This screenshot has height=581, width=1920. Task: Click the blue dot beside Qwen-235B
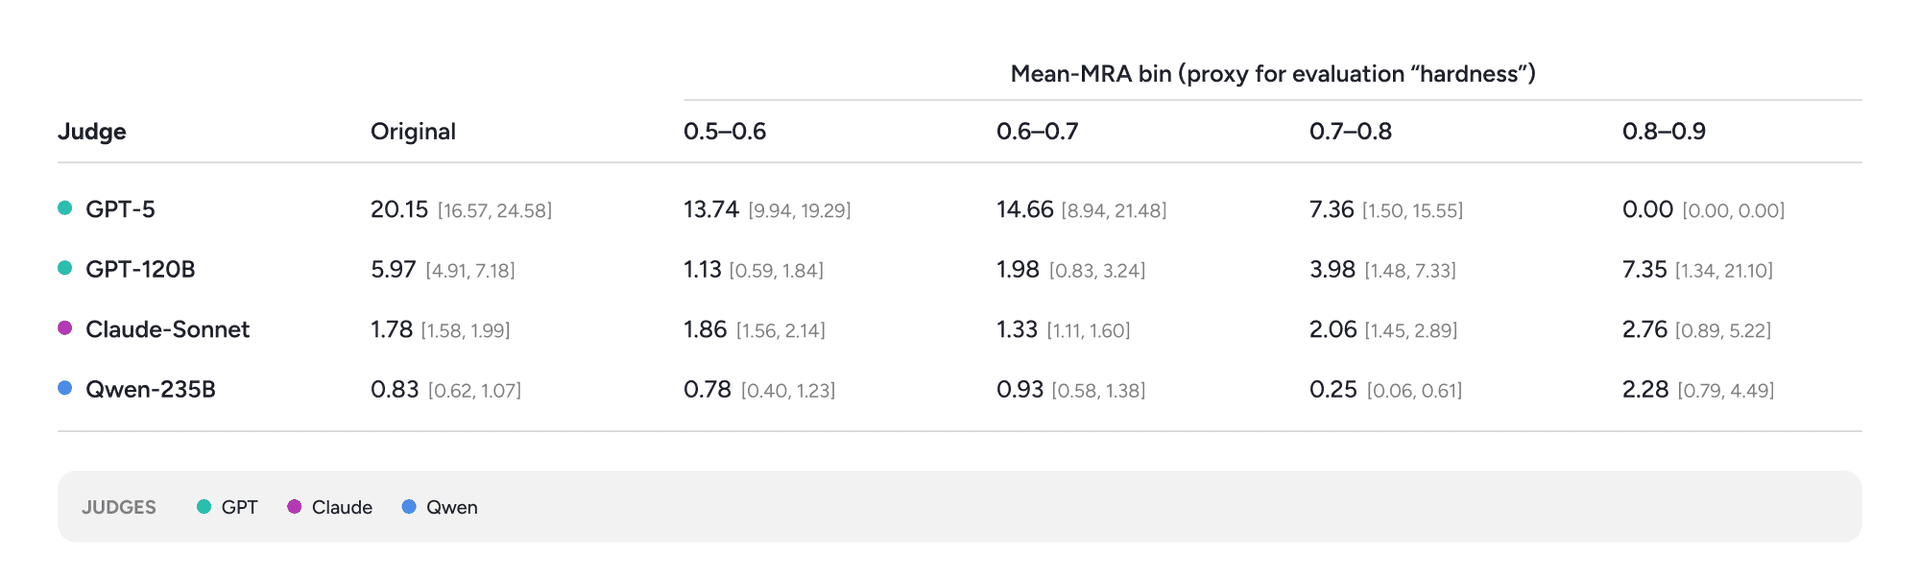click(65, 388)
